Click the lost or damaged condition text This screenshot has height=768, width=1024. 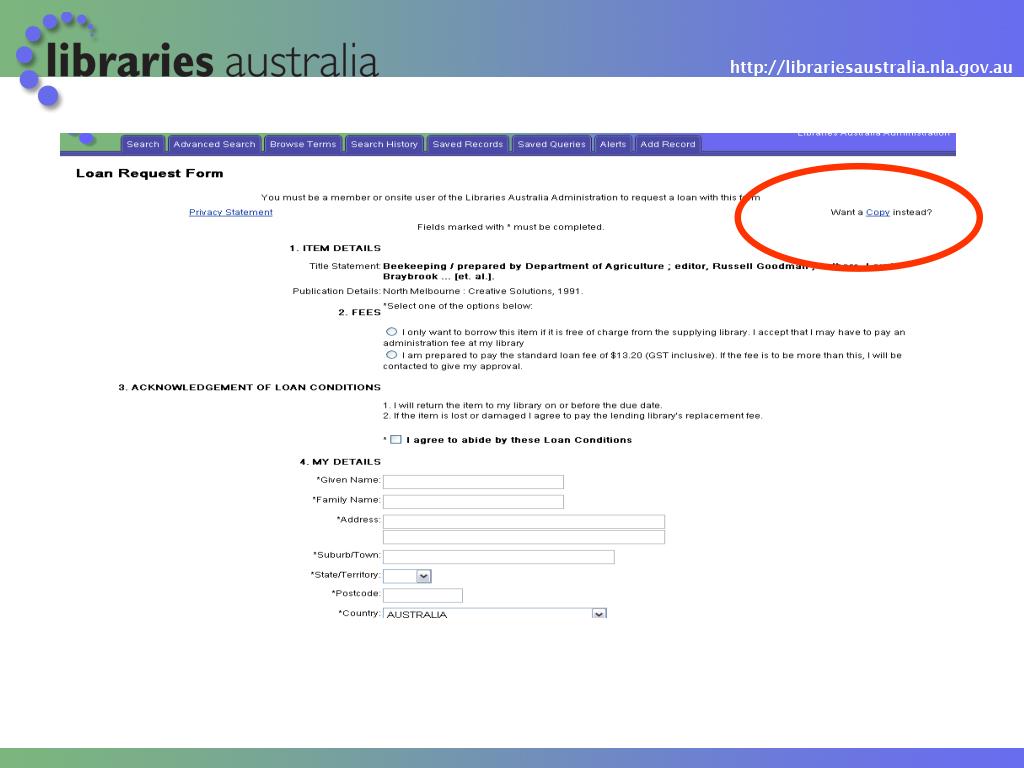point(573,415)
